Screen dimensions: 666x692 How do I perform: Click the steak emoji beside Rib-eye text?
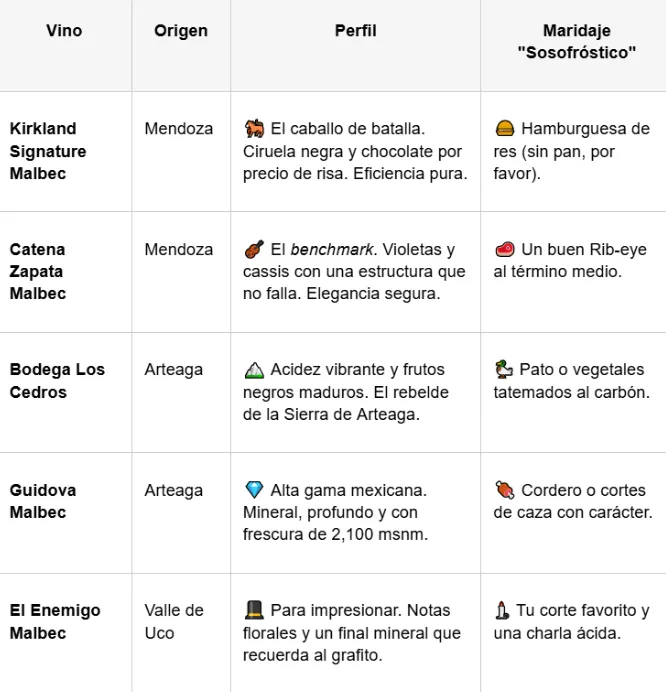[x=504, y=249]
